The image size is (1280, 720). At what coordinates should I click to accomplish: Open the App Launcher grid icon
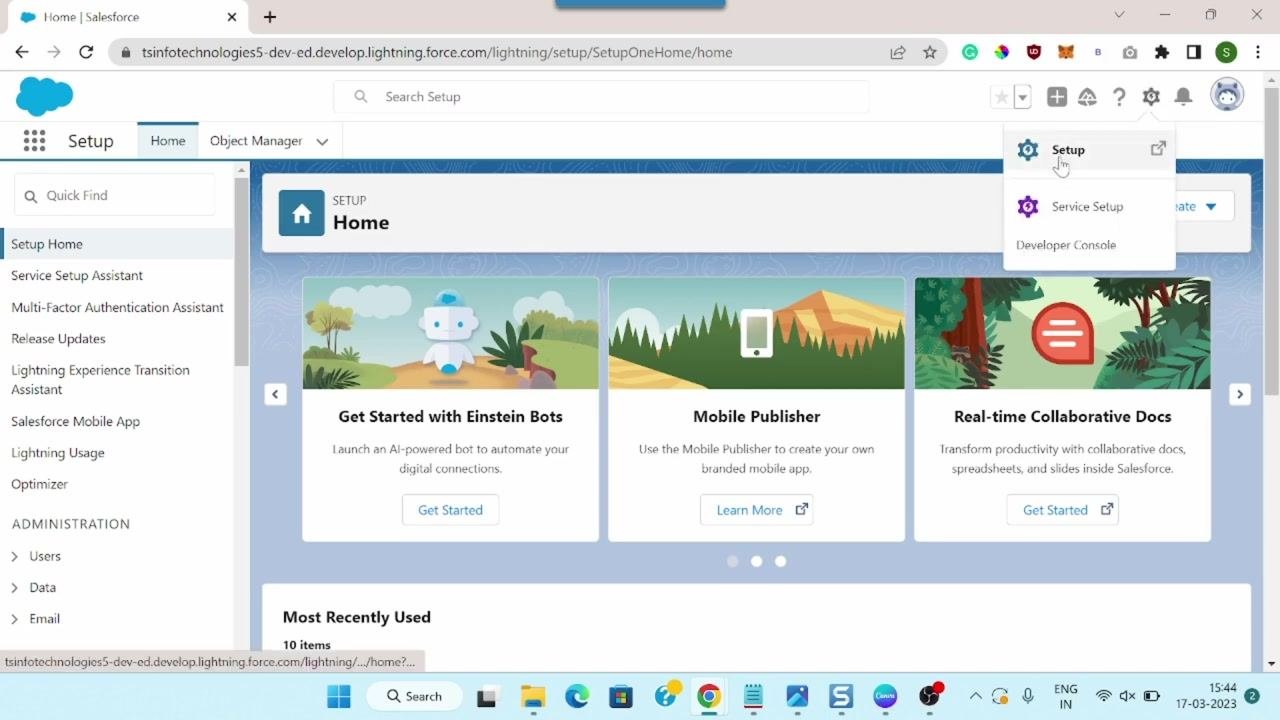(x=34, y=141)
